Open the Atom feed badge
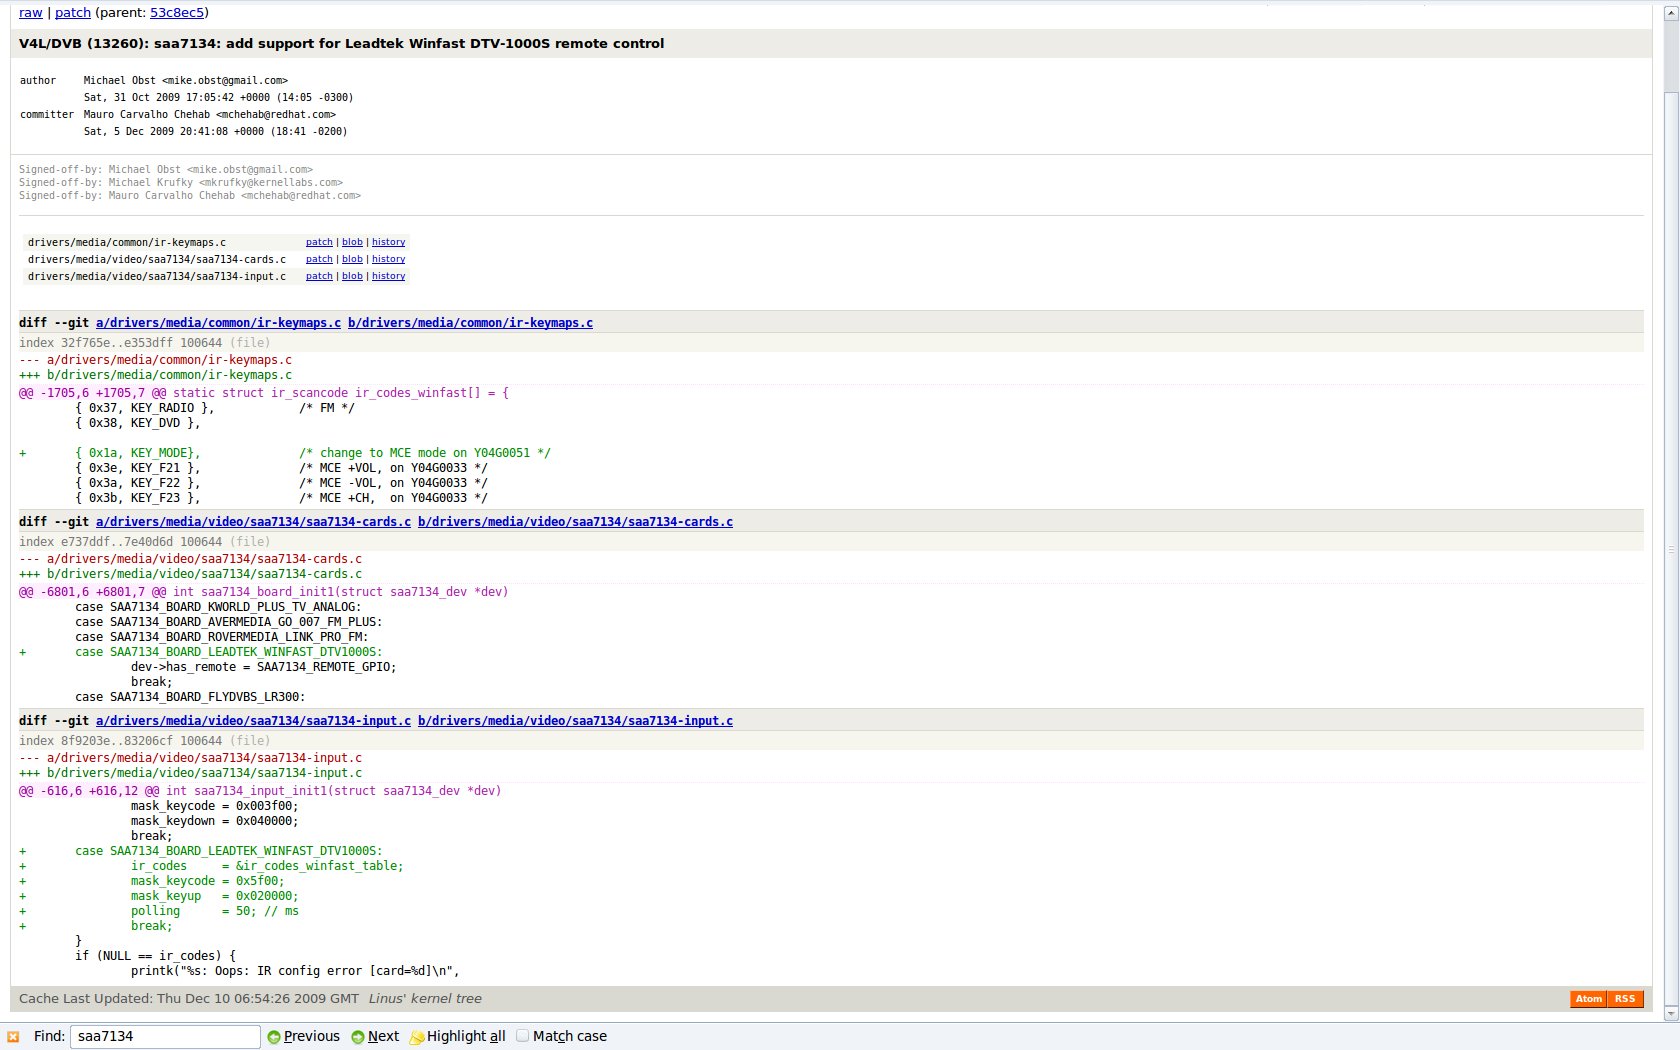 click(1588, 999)
